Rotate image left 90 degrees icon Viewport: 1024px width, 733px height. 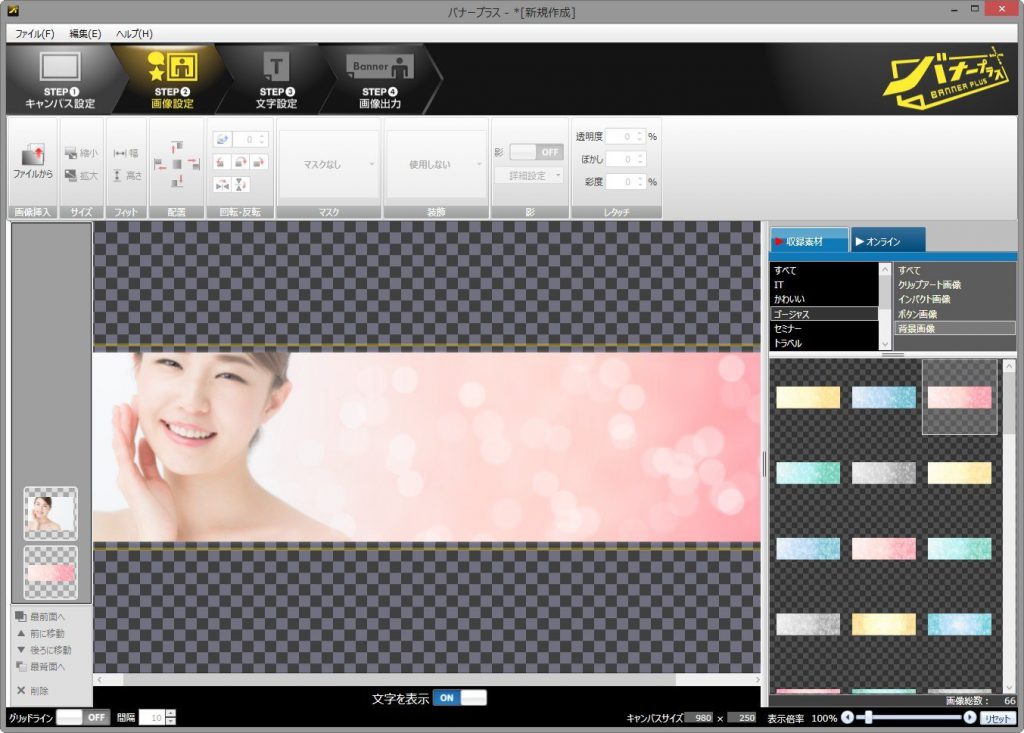[x=222, y=162]
